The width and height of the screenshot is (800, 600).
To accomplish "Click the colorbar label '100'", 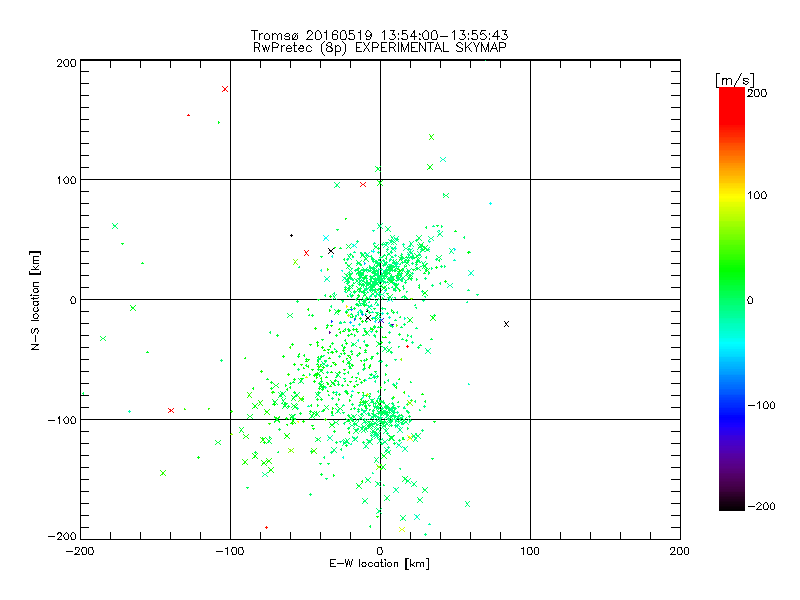I will click(757, 195).
